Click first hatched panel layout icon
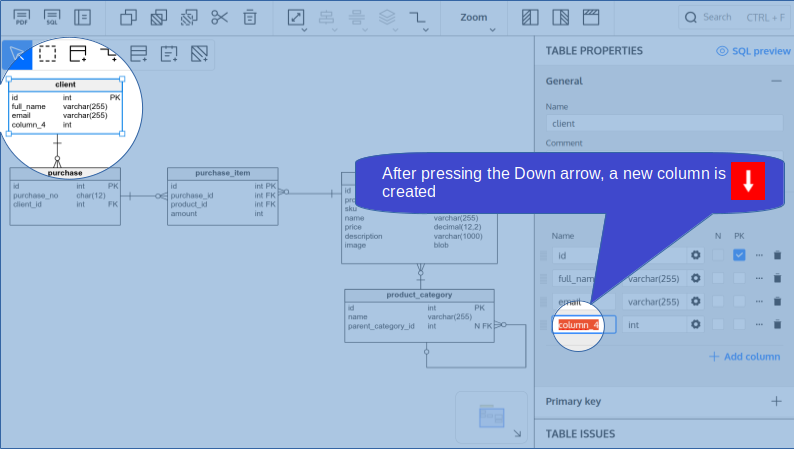Viewport: 794px width, 449px height. 530,18
